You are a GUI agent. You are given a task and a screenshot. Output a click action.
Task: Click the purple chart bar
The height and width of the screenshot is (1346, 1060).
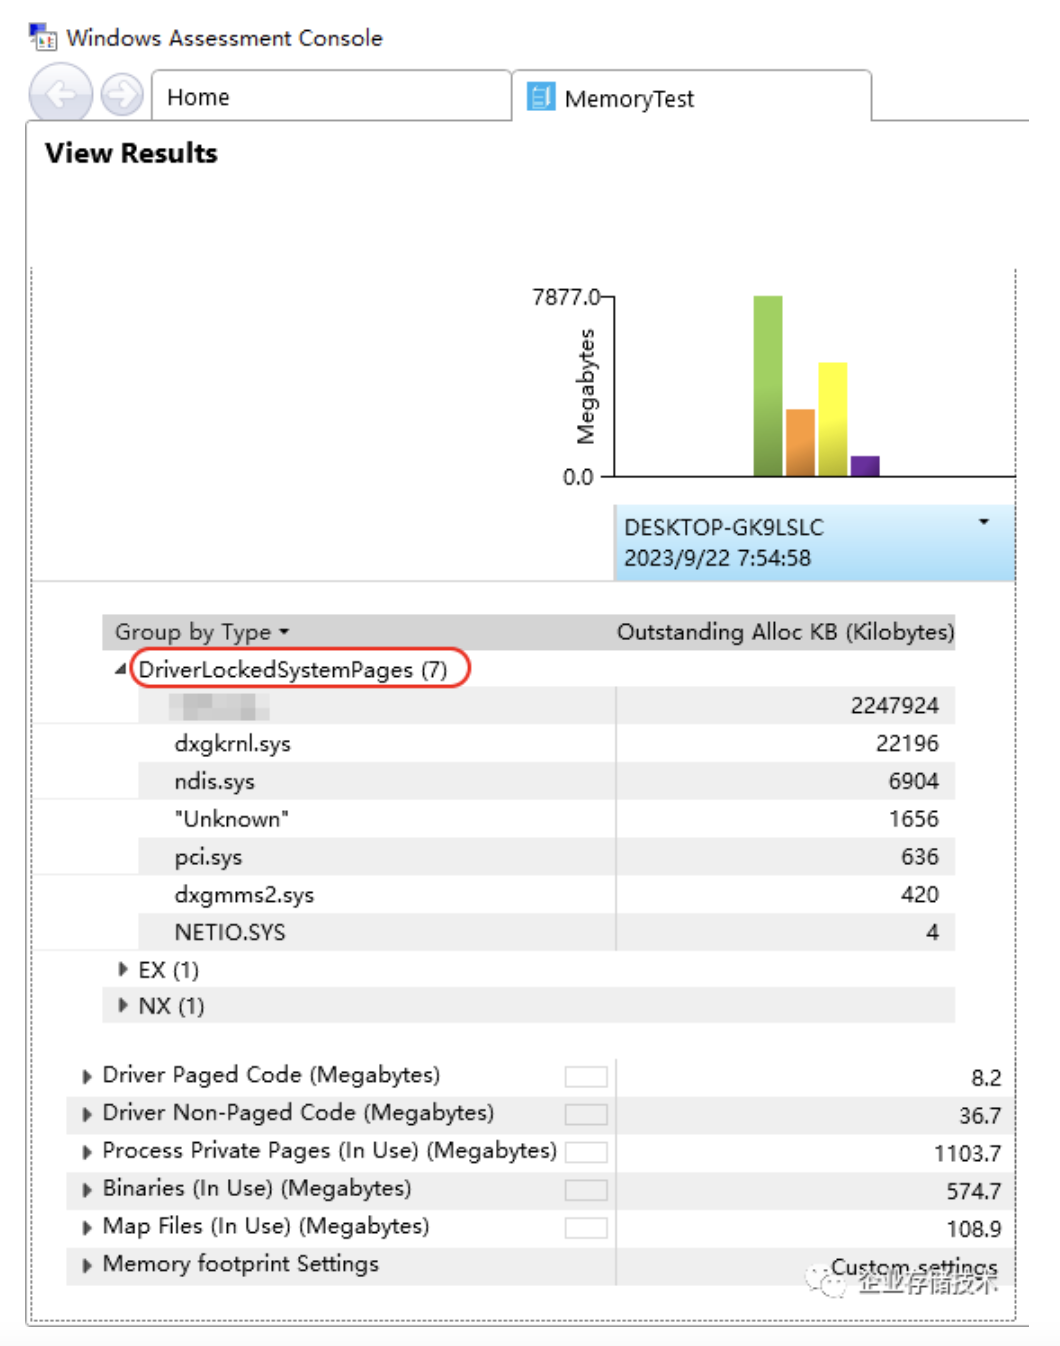(x=865, y=466)
